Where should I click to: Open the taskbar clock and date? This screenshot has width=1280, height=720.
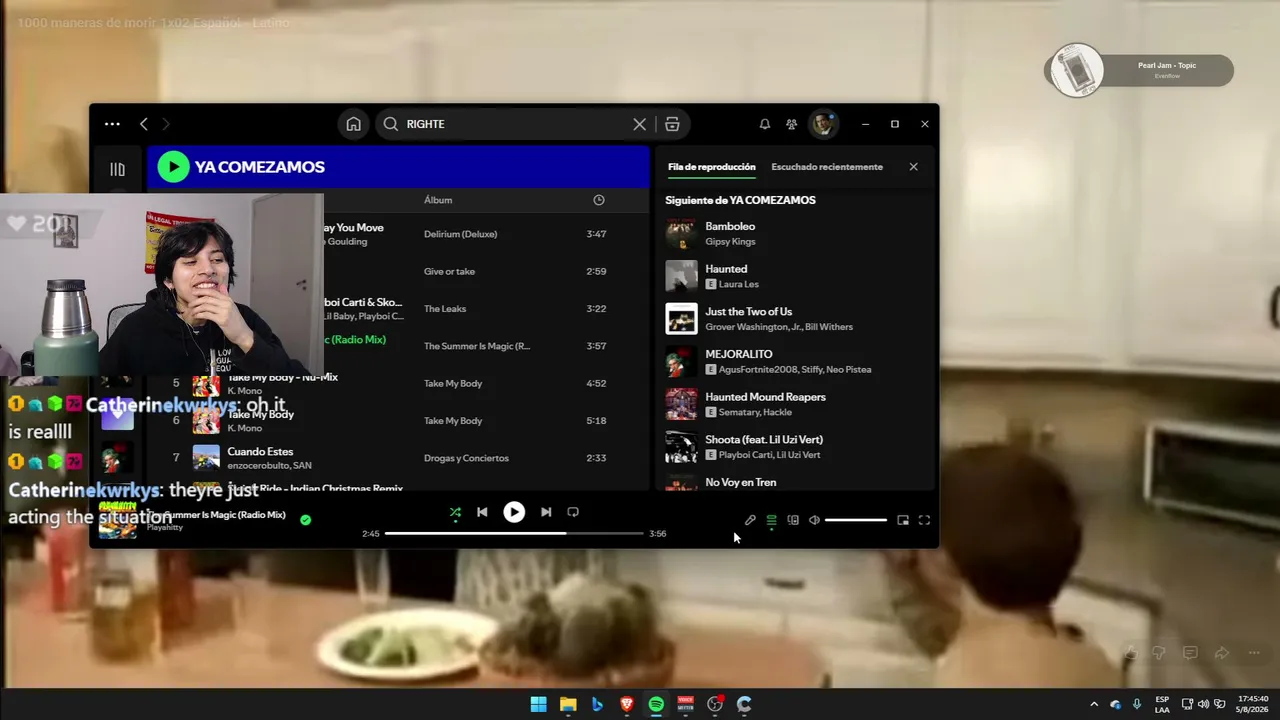[1253, 704]
